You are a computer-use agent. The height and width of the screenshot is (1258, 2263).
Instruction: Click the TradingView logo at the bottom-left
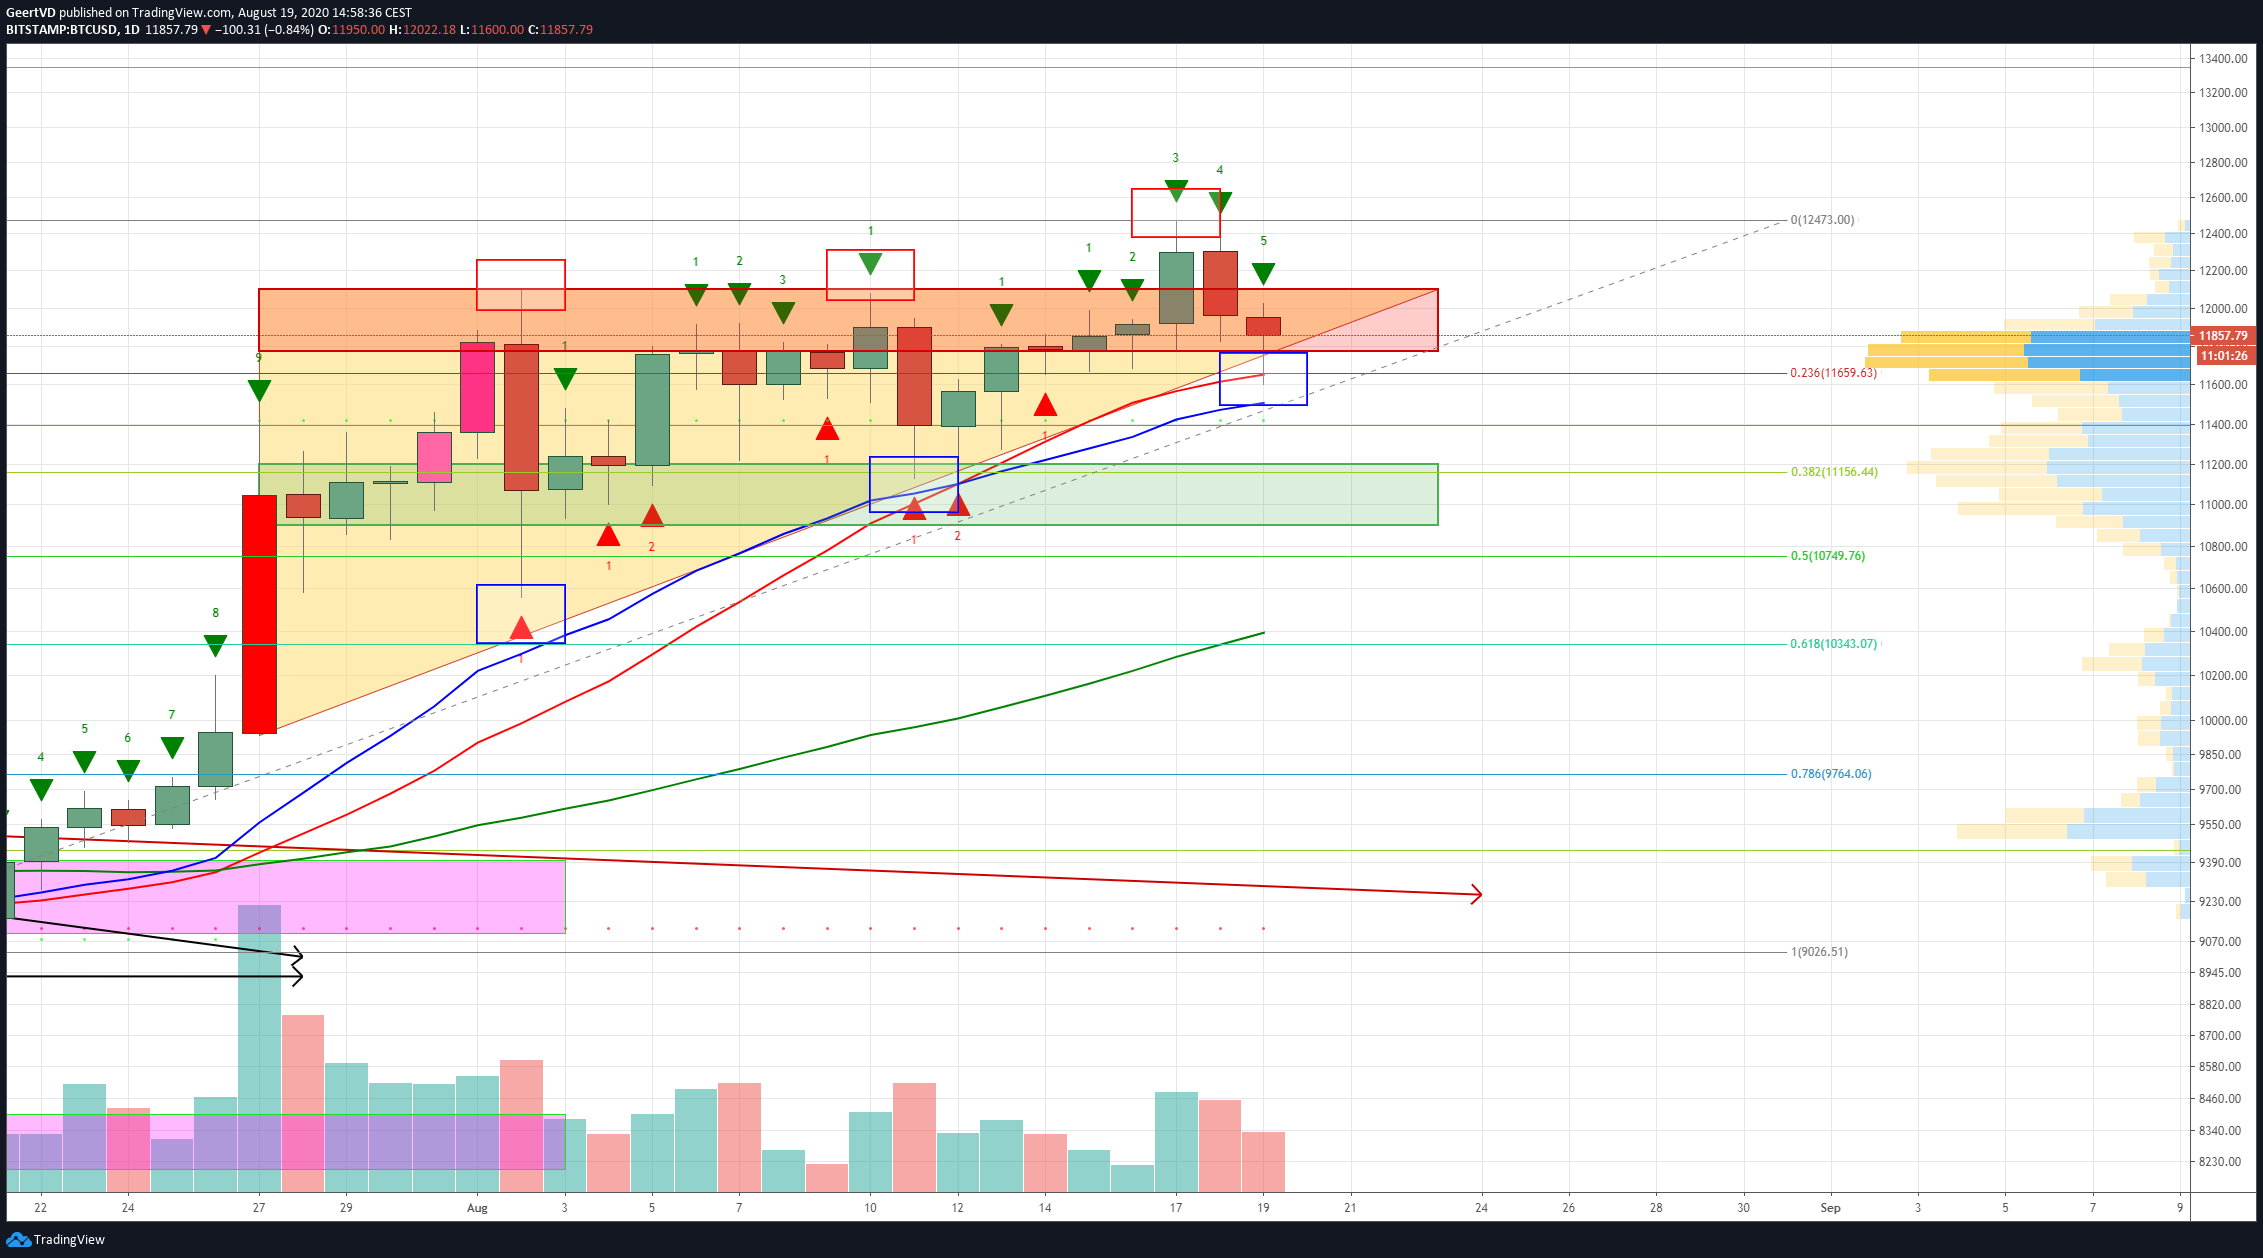pos(56,1239)
